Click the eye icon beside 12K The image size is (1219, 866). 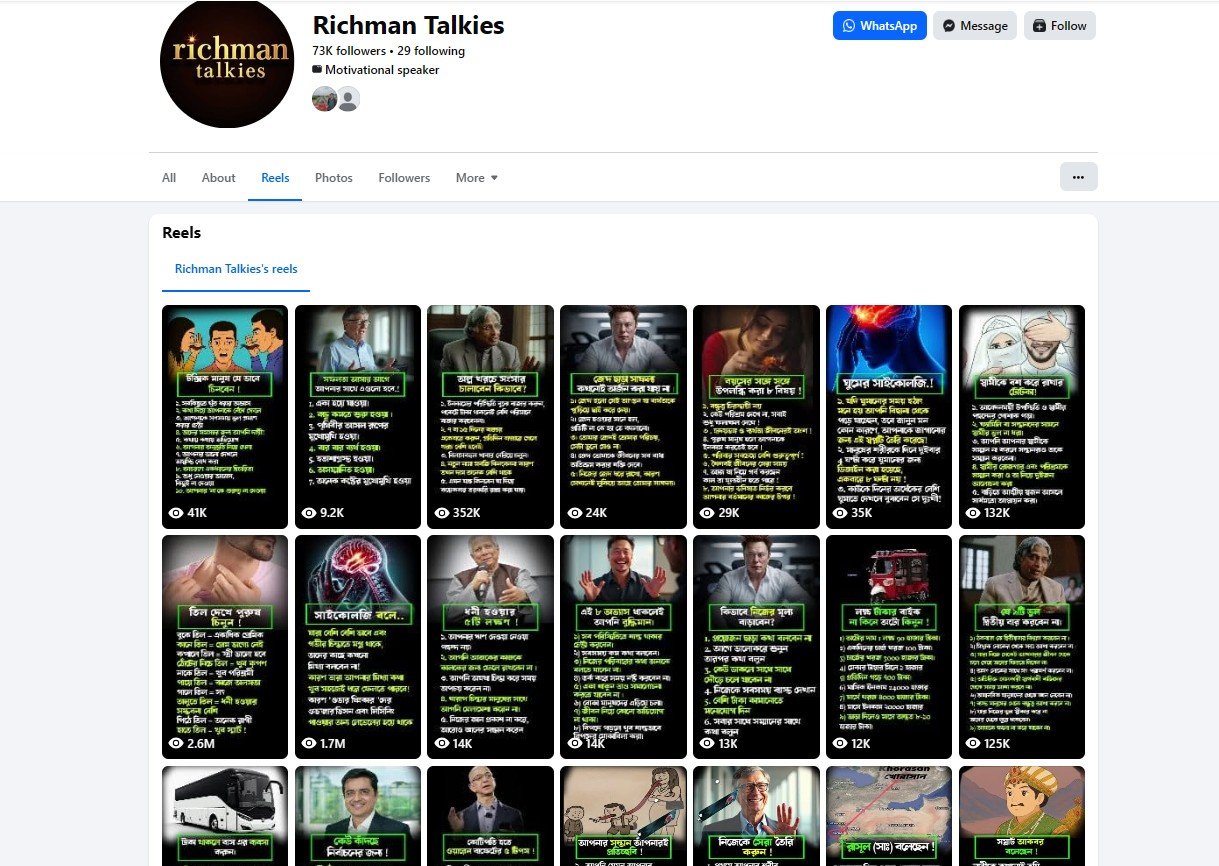click(841, 744)
